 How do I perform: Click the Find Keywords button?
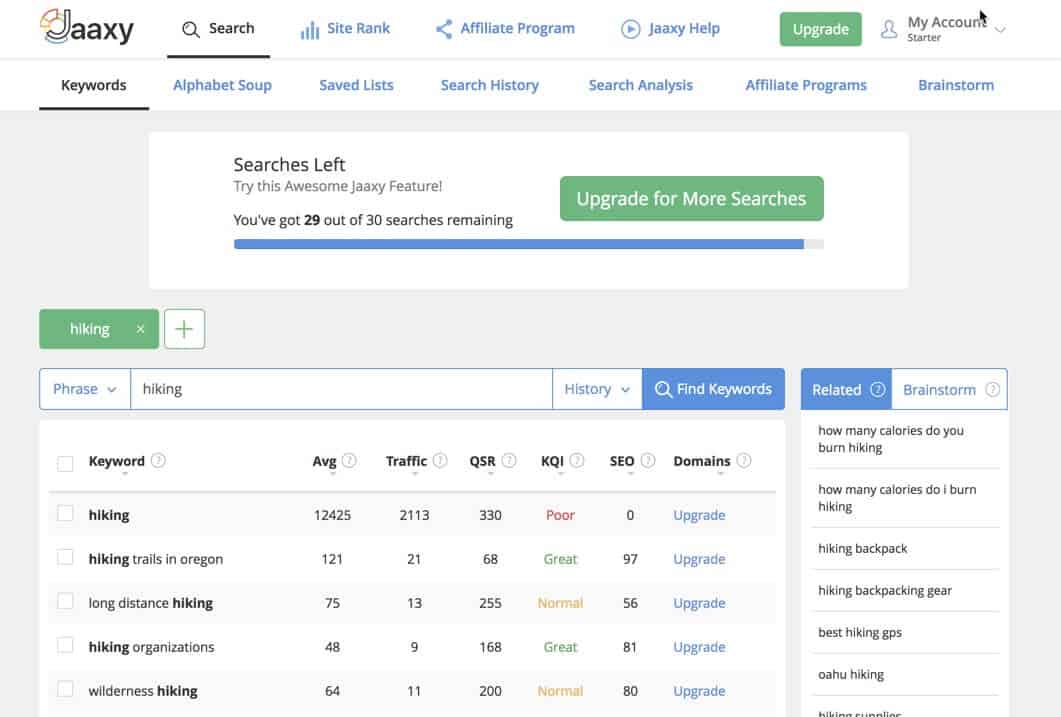click(x=713, y=389)
